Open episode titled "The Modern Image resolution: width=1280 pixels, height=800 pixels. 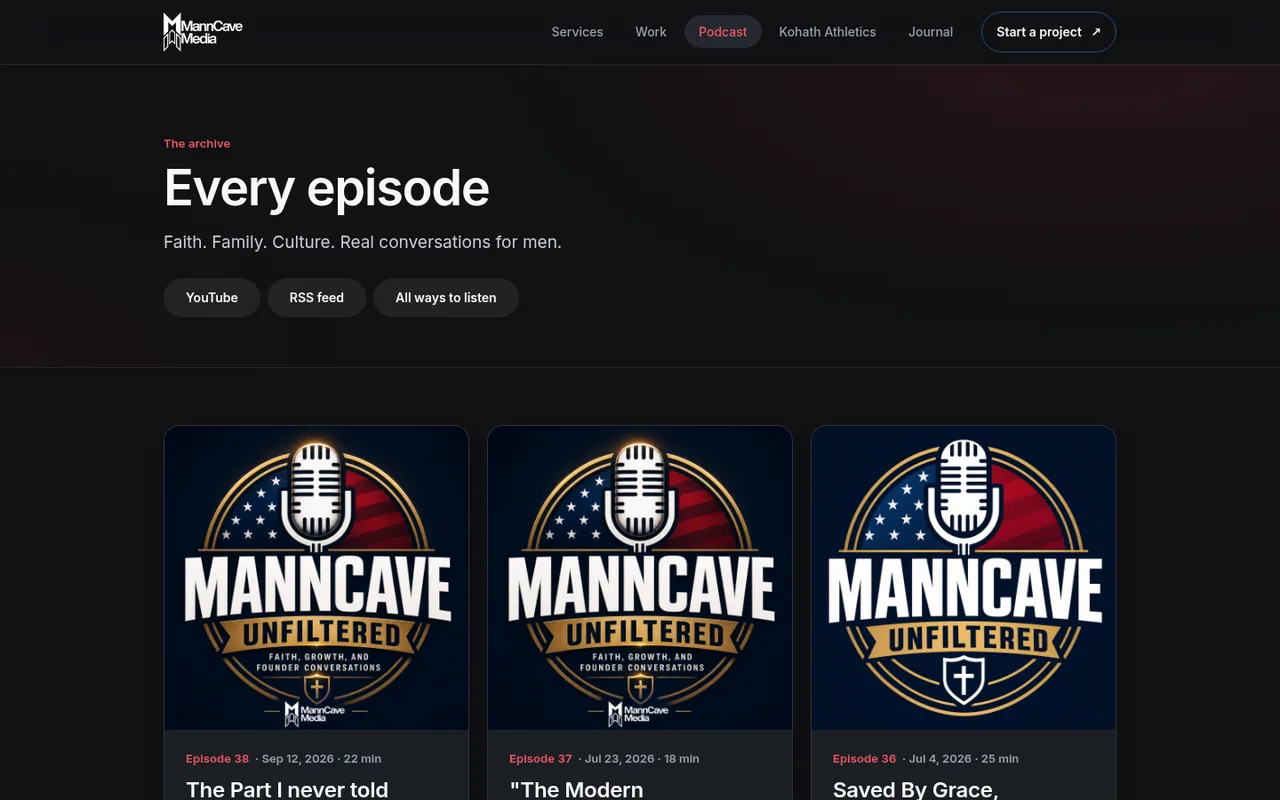576,789
